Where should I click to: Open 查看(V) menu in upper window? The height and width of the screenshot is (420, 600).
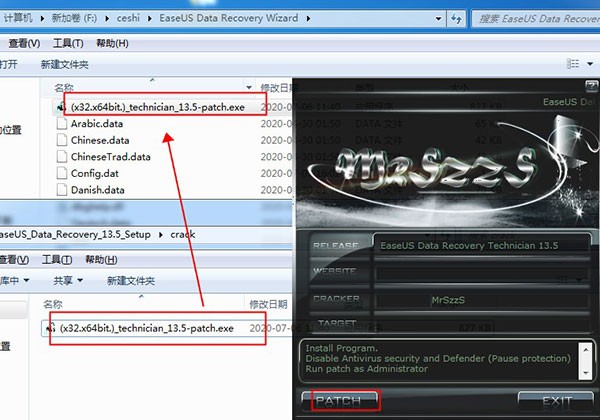tap(24, 43)
